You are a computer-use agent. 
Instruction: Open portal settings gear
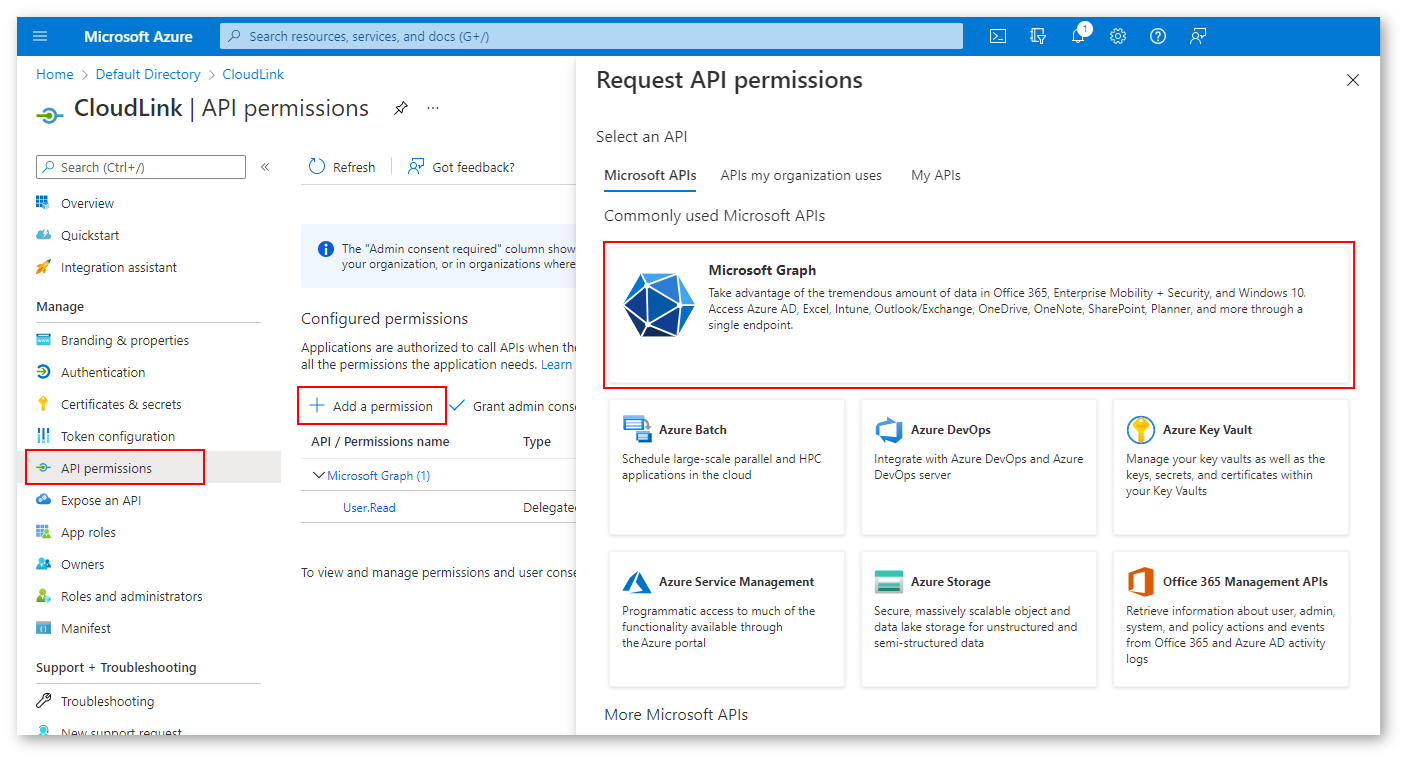1118,36
